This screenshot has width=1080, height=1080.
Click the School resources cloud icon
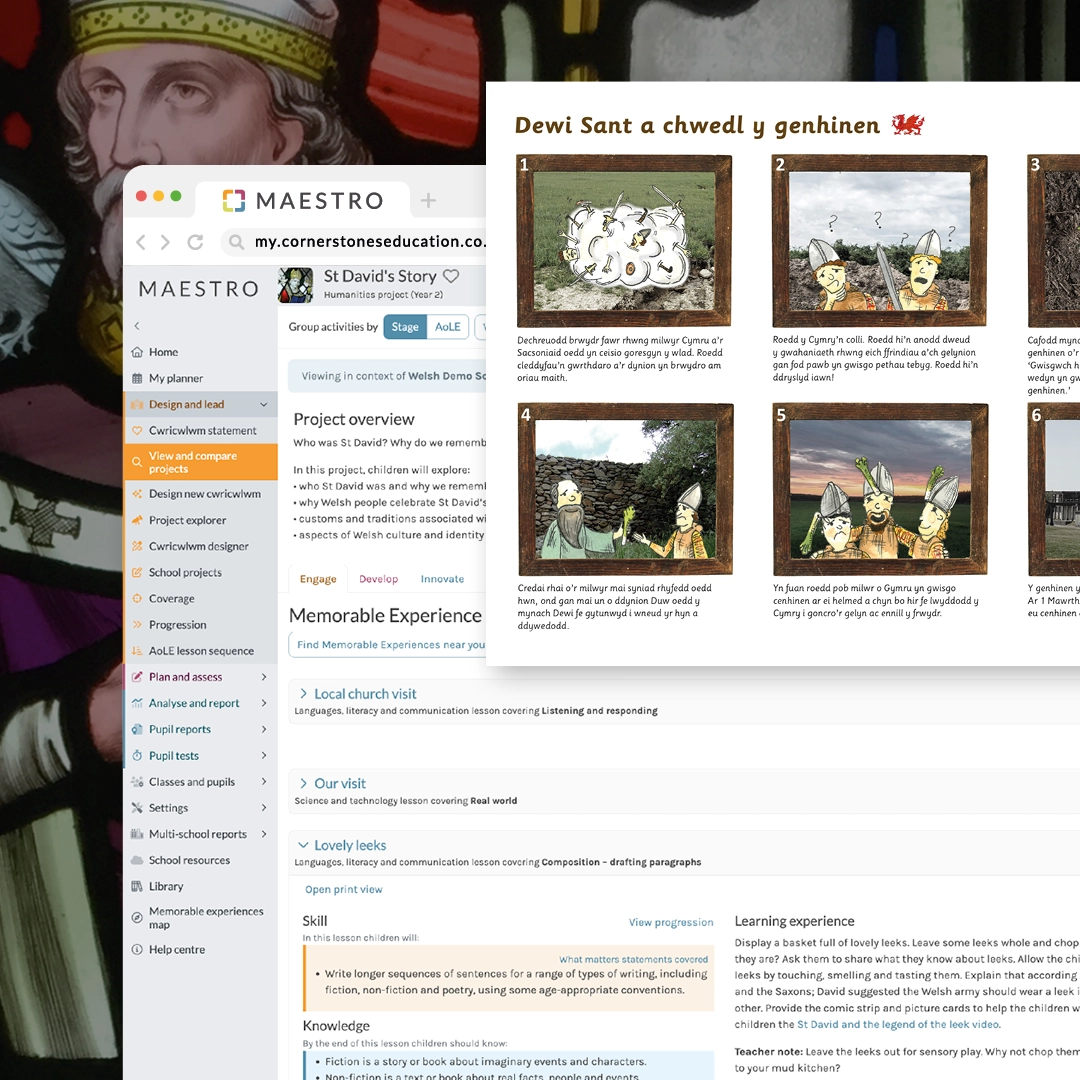(x=137, y=860)
